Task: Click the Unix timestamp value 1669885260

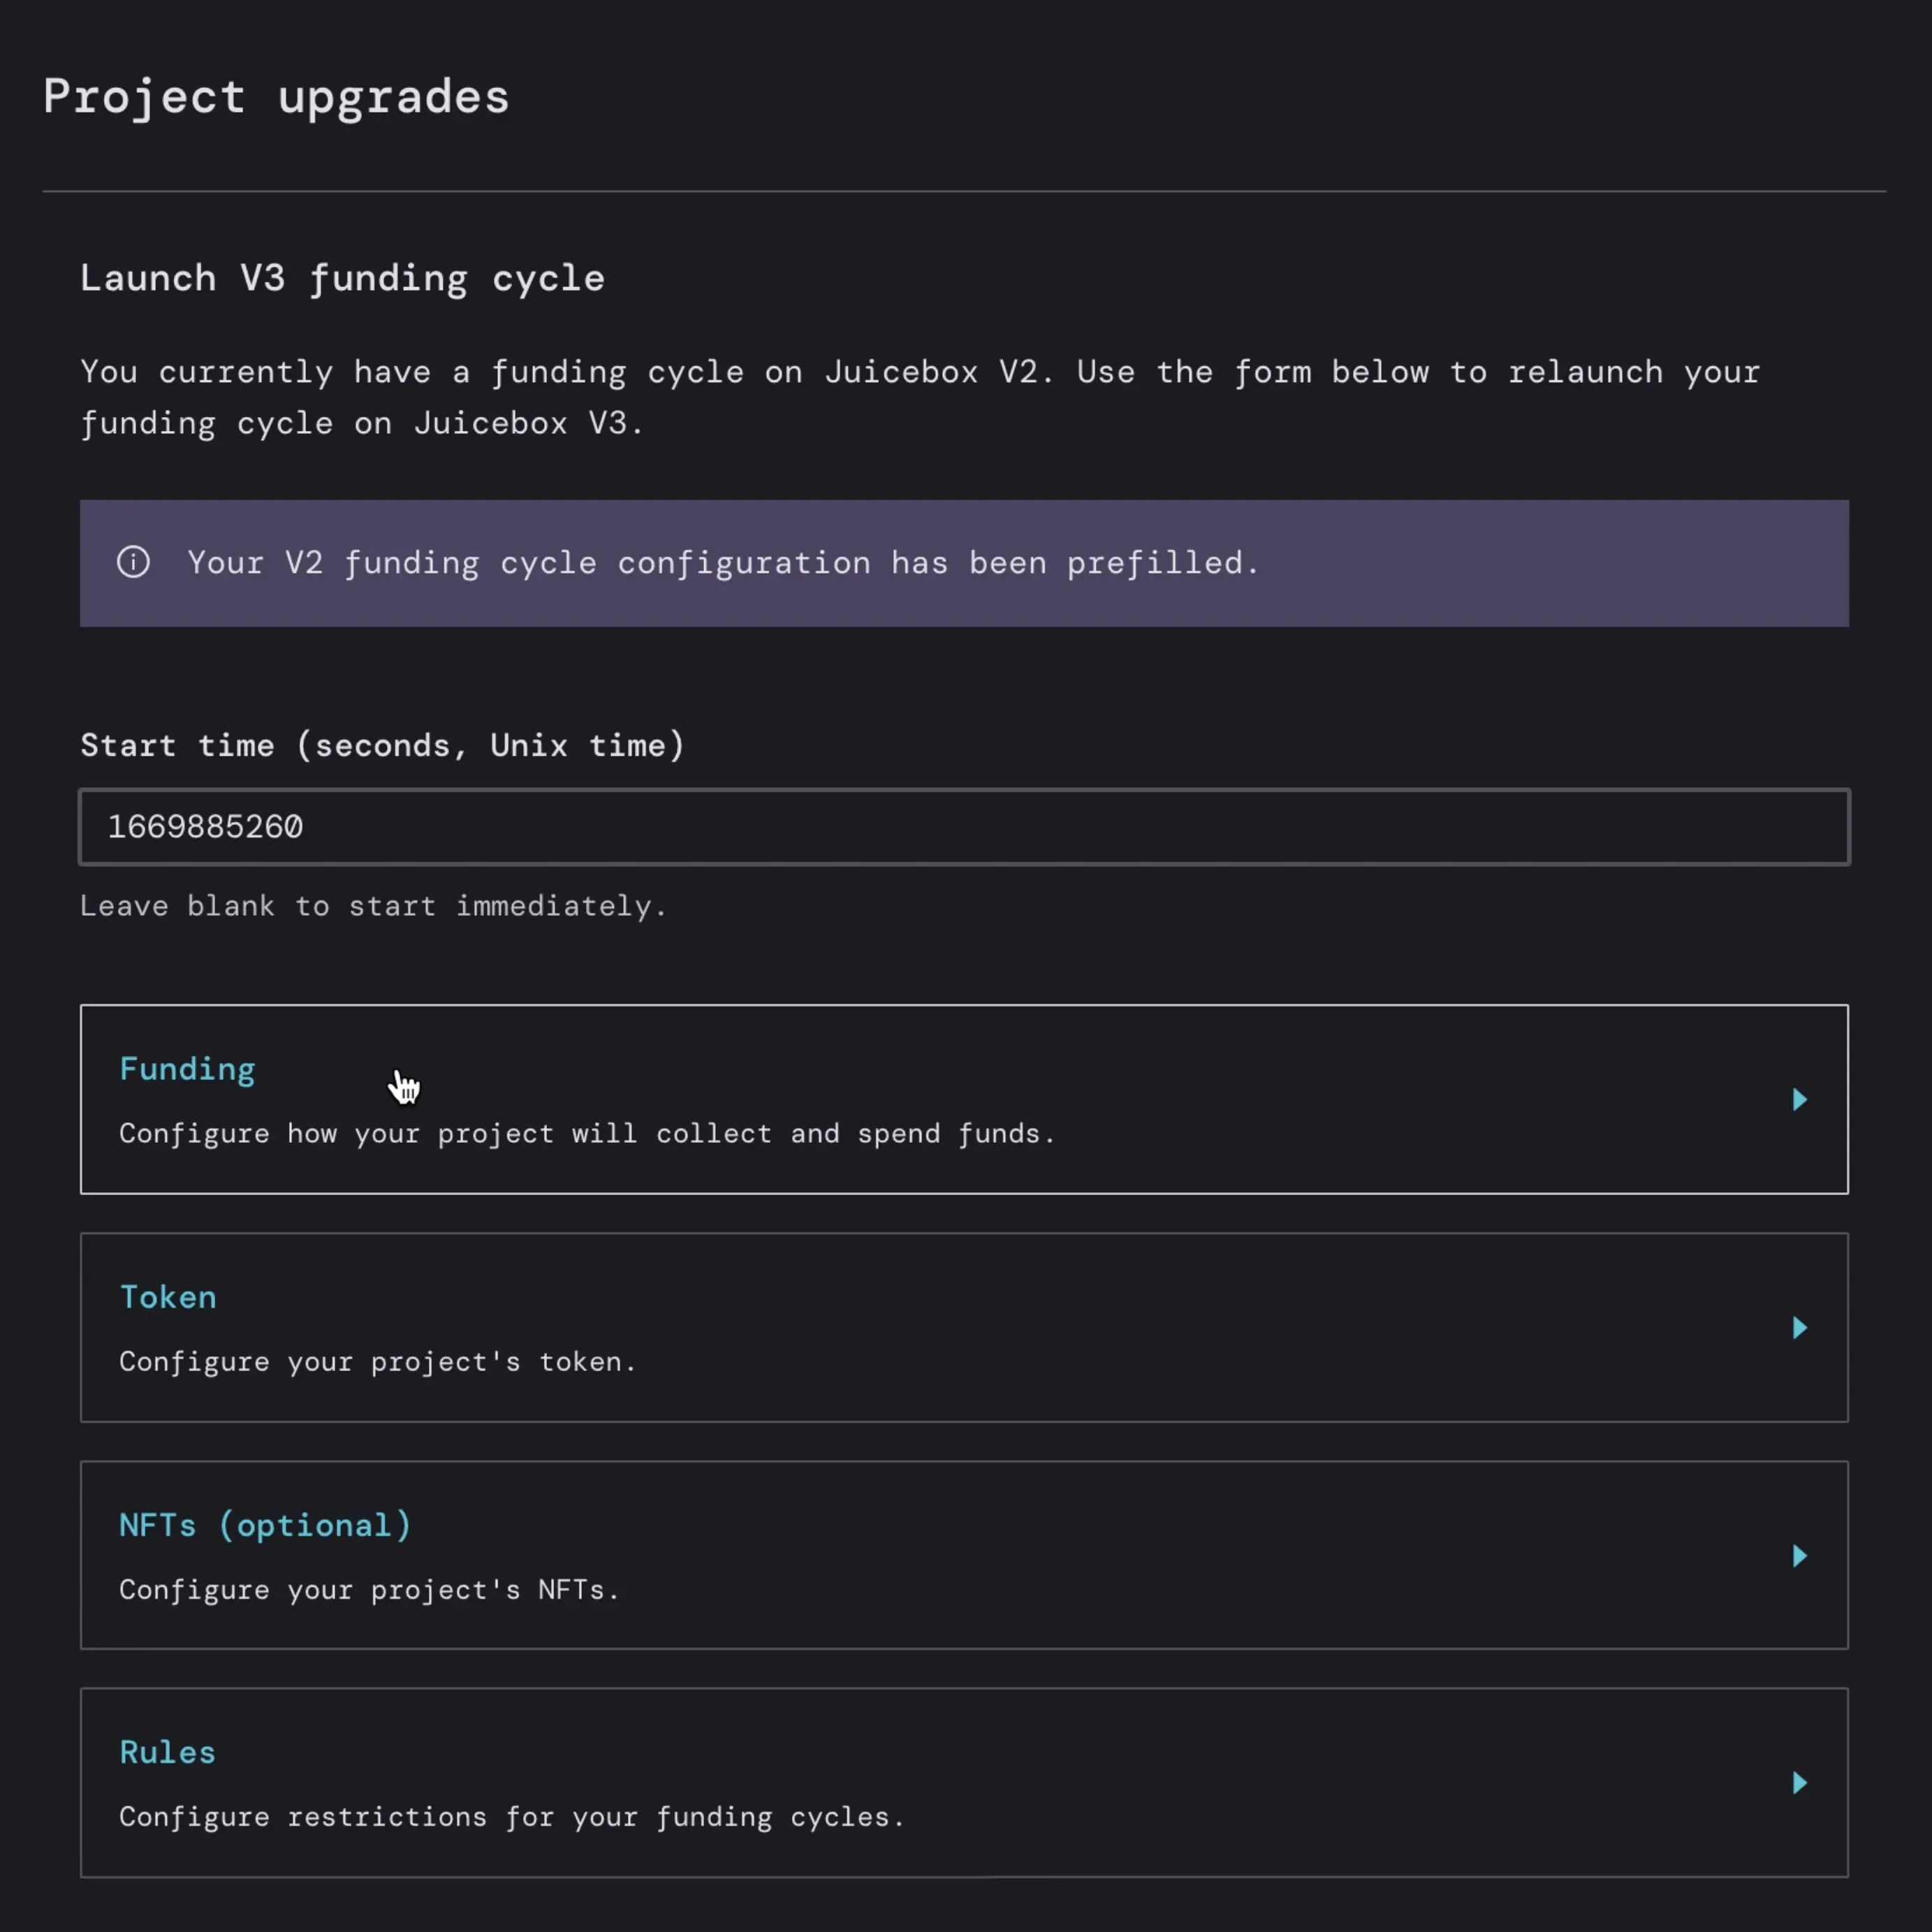Action: coord(205,827)
